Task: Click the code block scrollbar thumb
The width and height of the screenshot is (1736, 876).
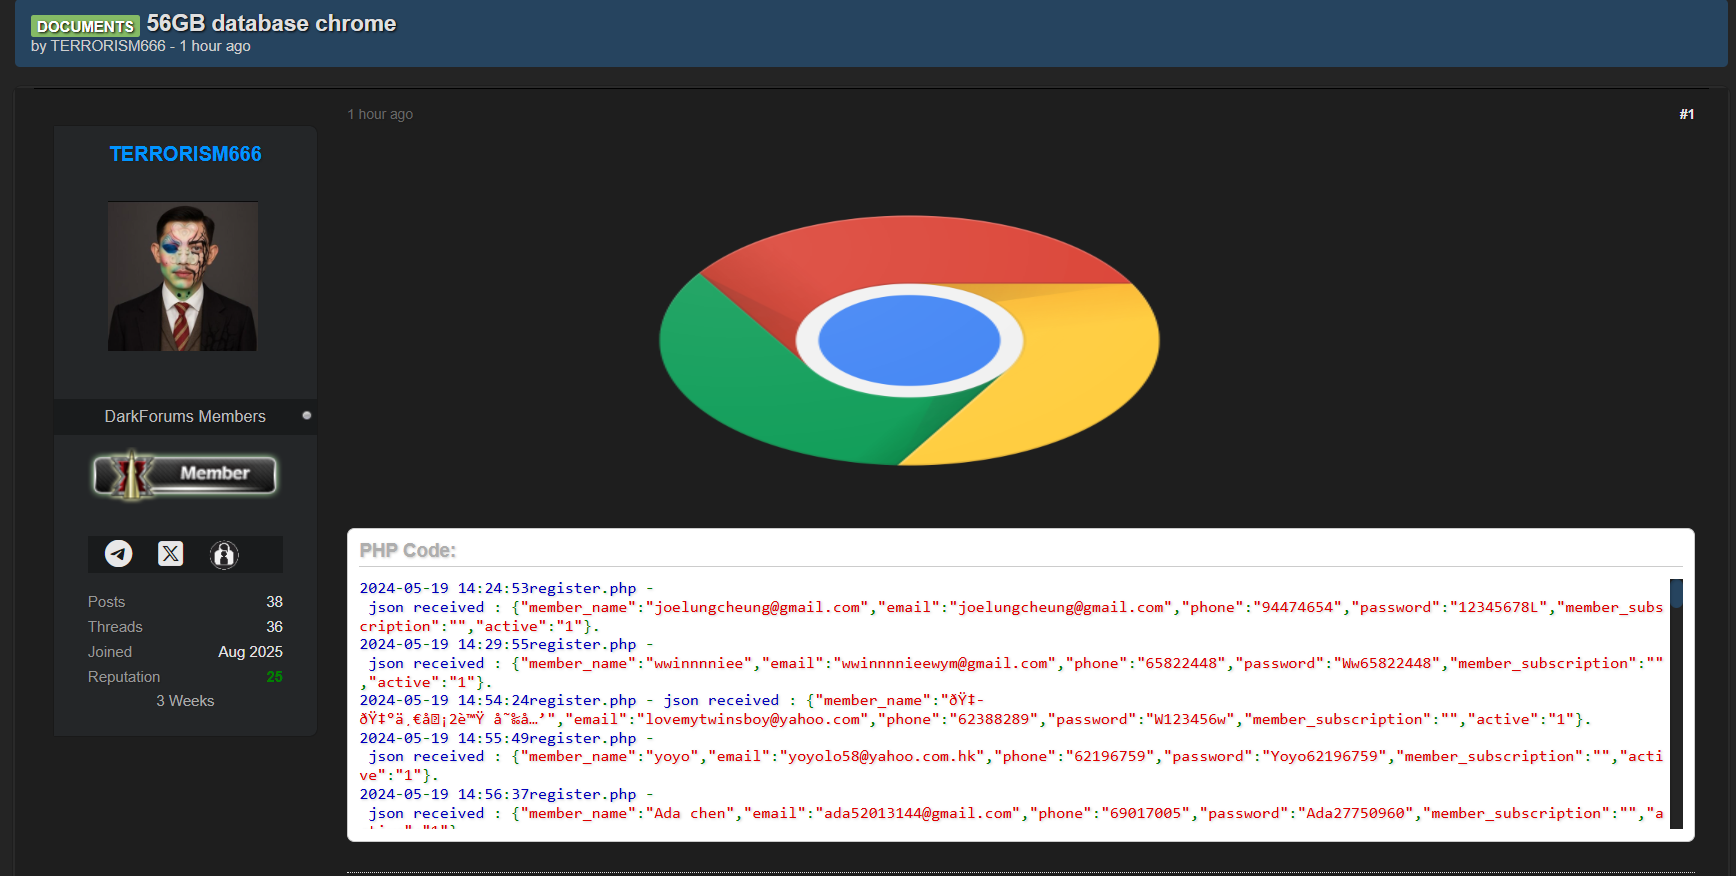Action: (1676, 593)
